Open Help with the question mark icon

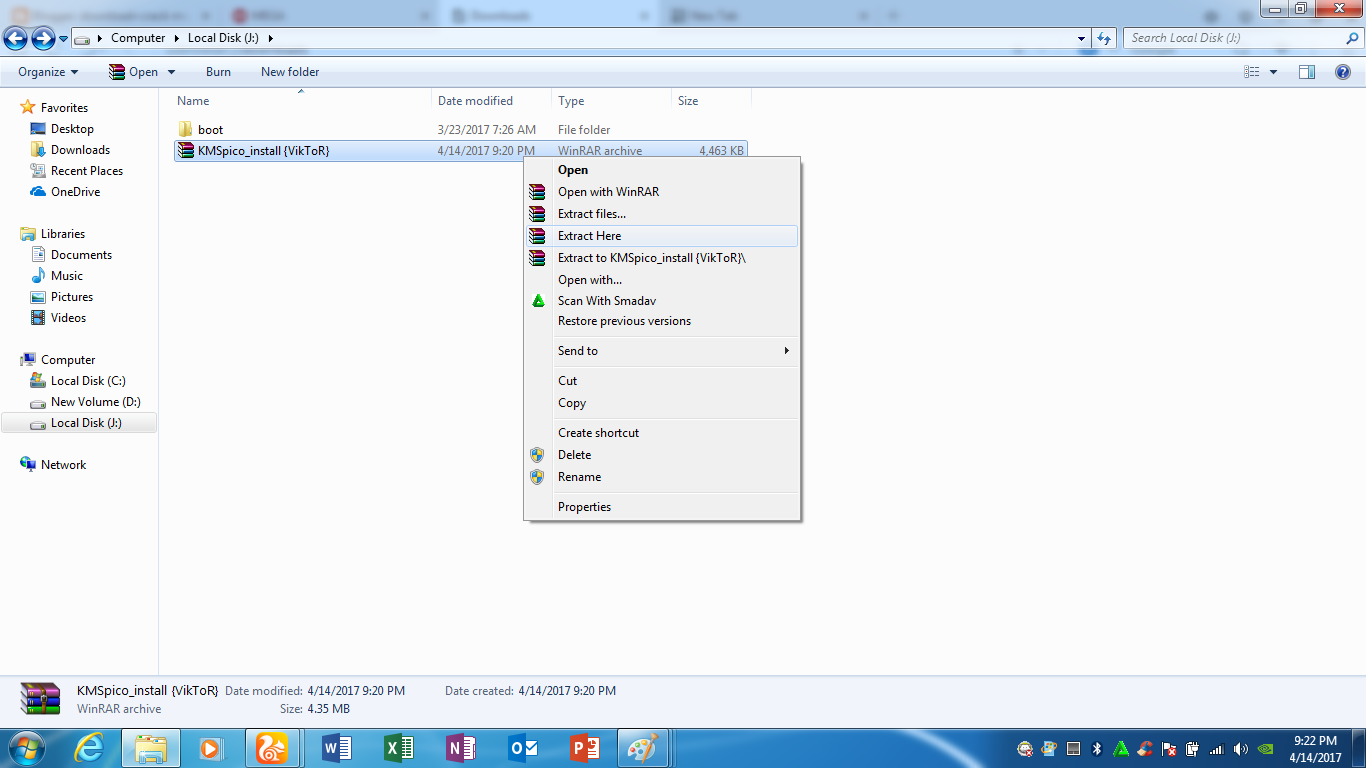point(1344,72)
